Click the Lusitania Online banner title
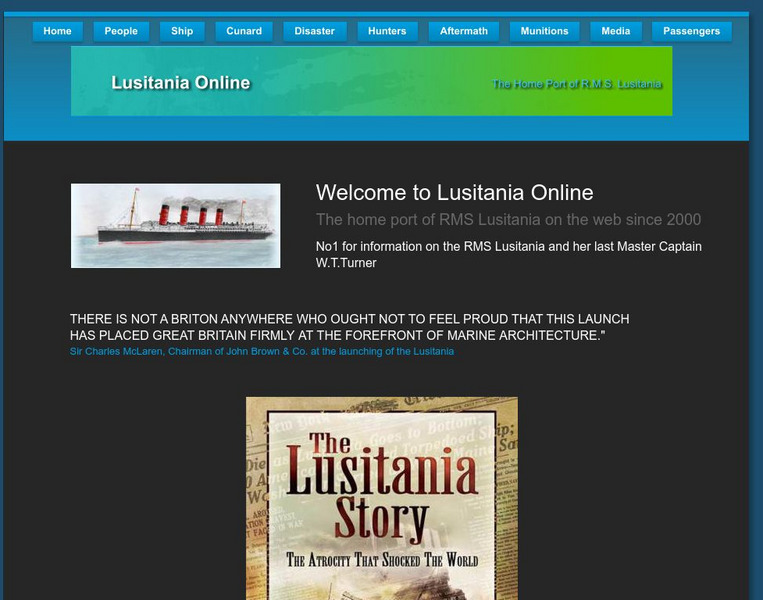 coord(181,83)
